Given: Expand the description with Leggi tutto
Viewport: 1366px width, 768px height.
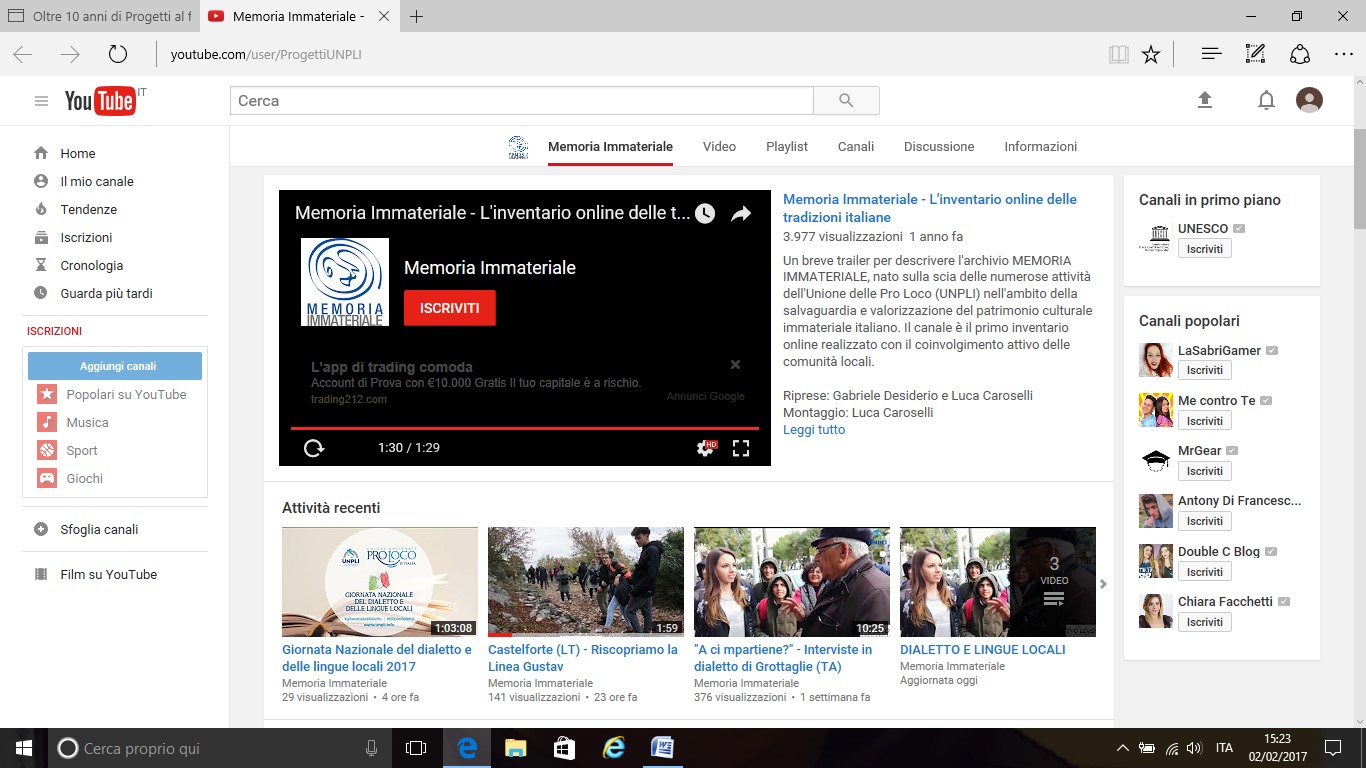Looking at the screenshot, I should click(814, 430).
